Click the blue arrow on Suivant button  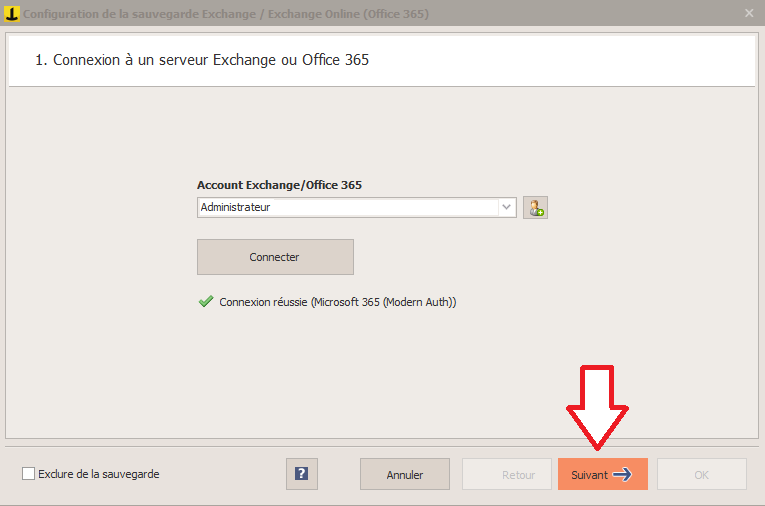point(623,474)
